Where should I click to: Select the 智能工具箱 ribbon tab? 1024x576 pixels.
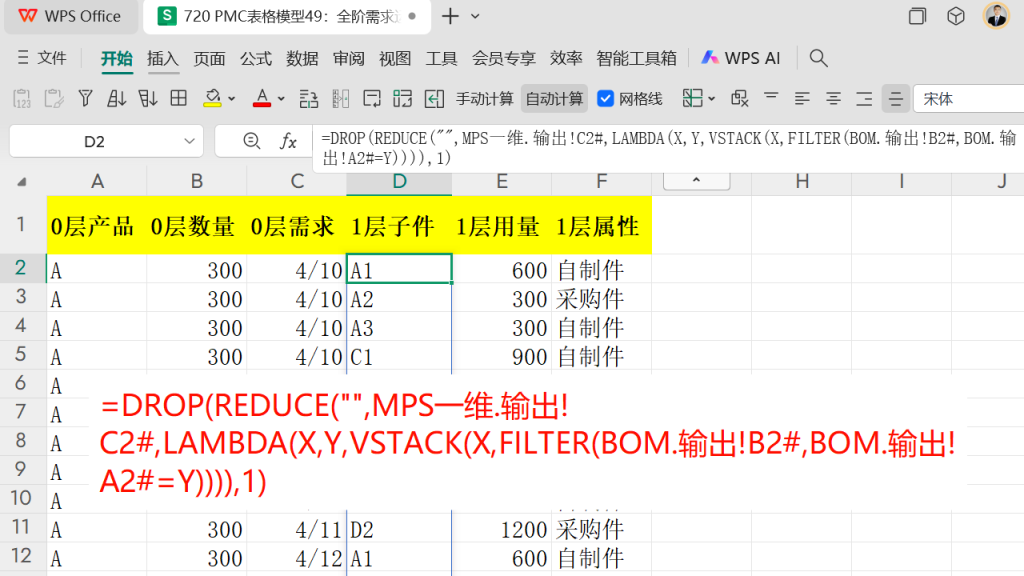tap(636, 58)
